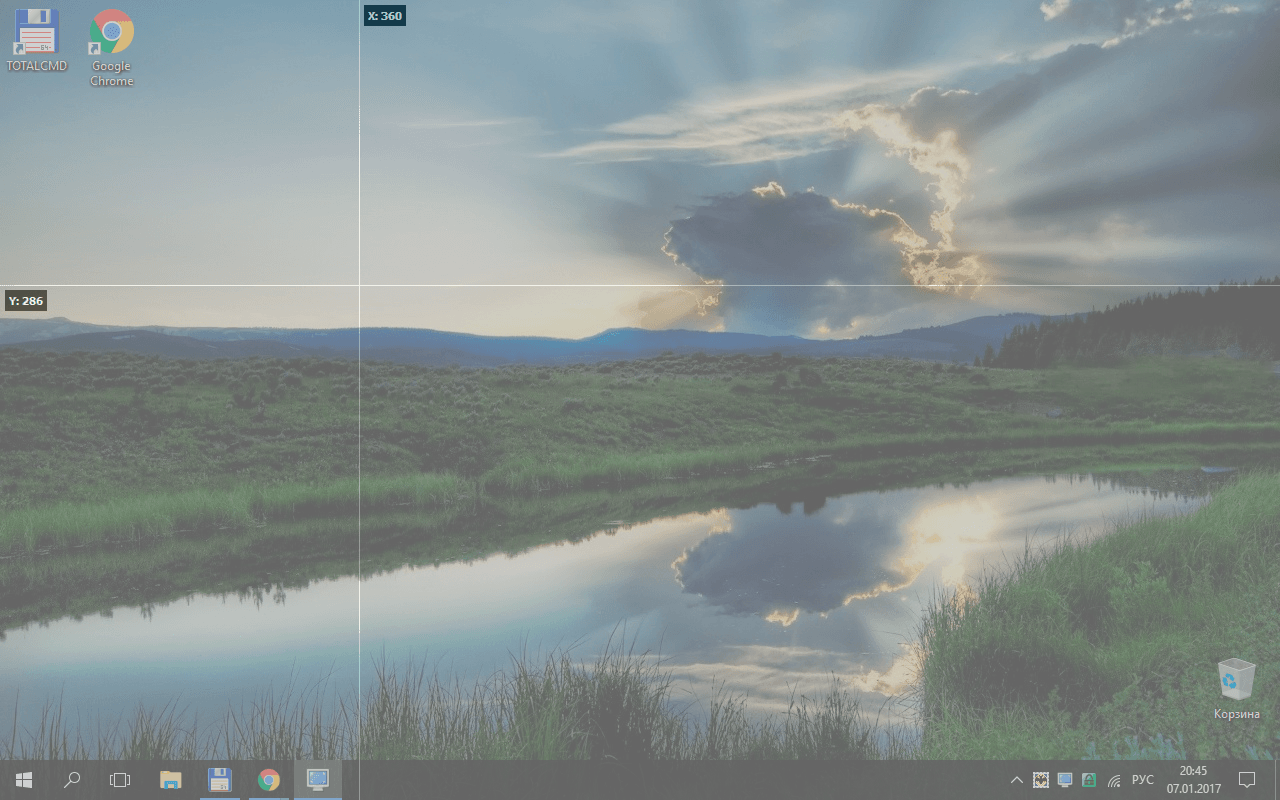Open taskbar search with the magnifier icon
This screenshot has width=1280, height=800.
(72, 780)
